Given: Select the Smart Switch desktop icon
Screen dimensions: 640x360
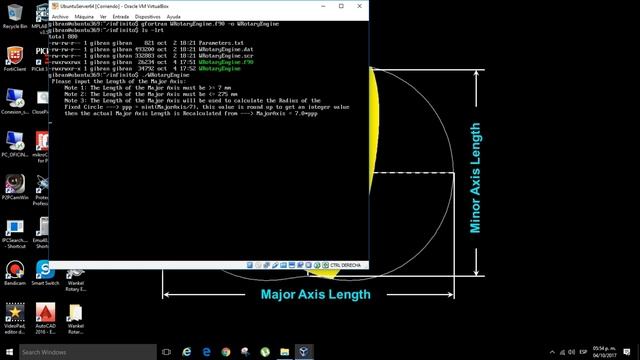Looking at the screenshot, I should coord(45,273).
